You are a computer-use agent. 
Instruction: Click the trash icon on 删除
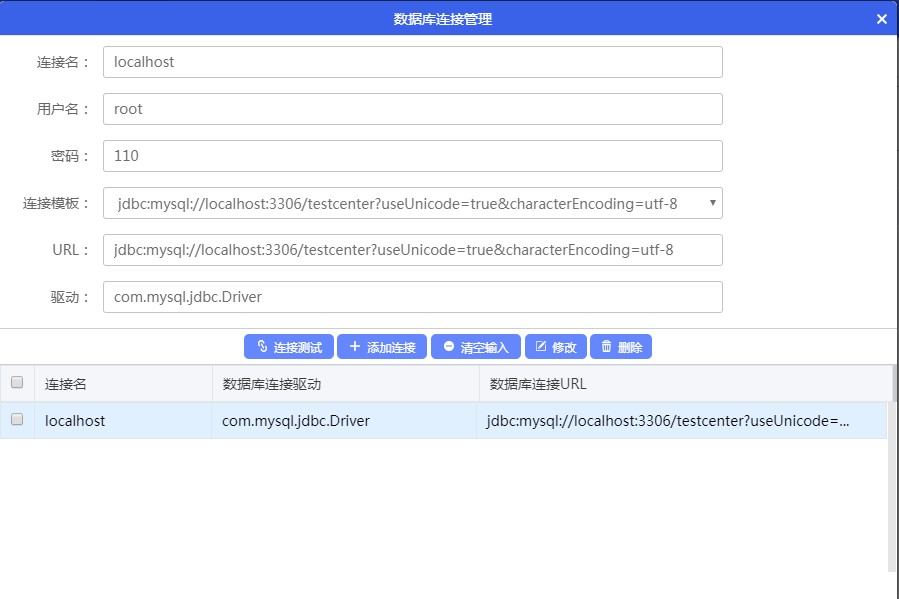(606, 347)
